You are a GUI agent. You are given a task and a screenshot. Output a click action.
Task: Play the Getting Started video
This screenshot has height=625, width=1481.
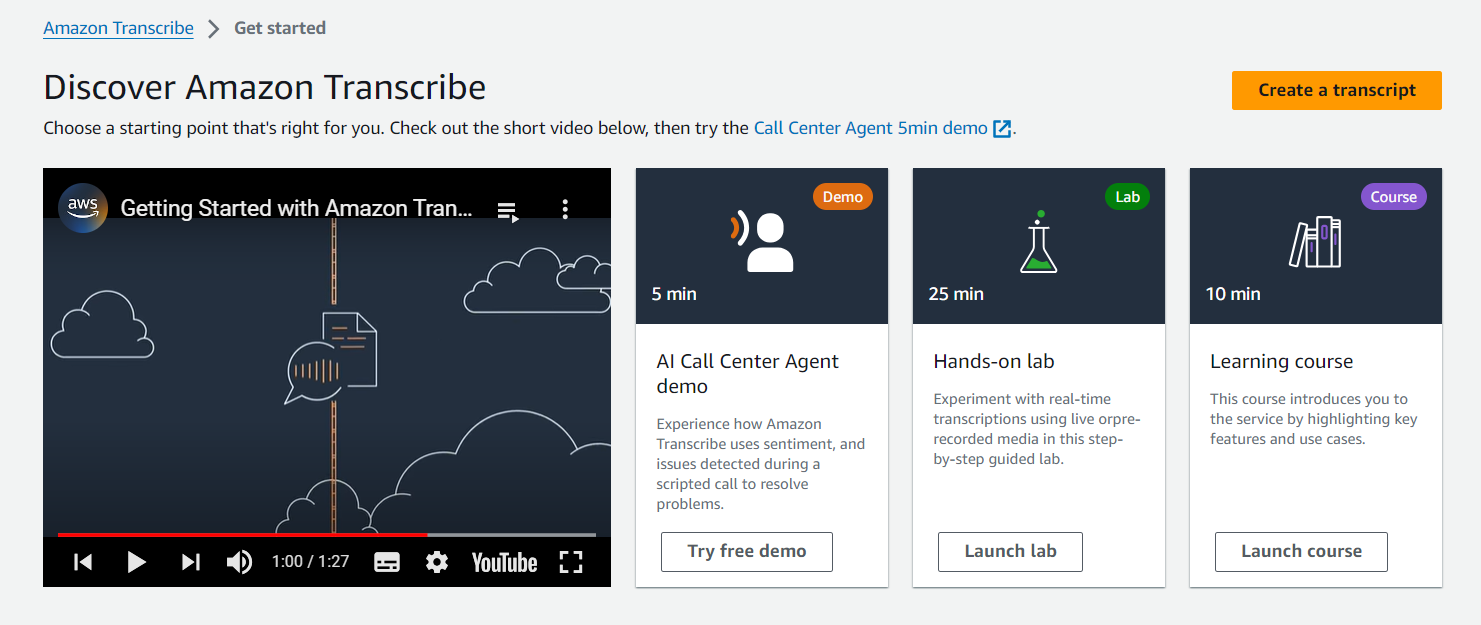tap(137, 562)
